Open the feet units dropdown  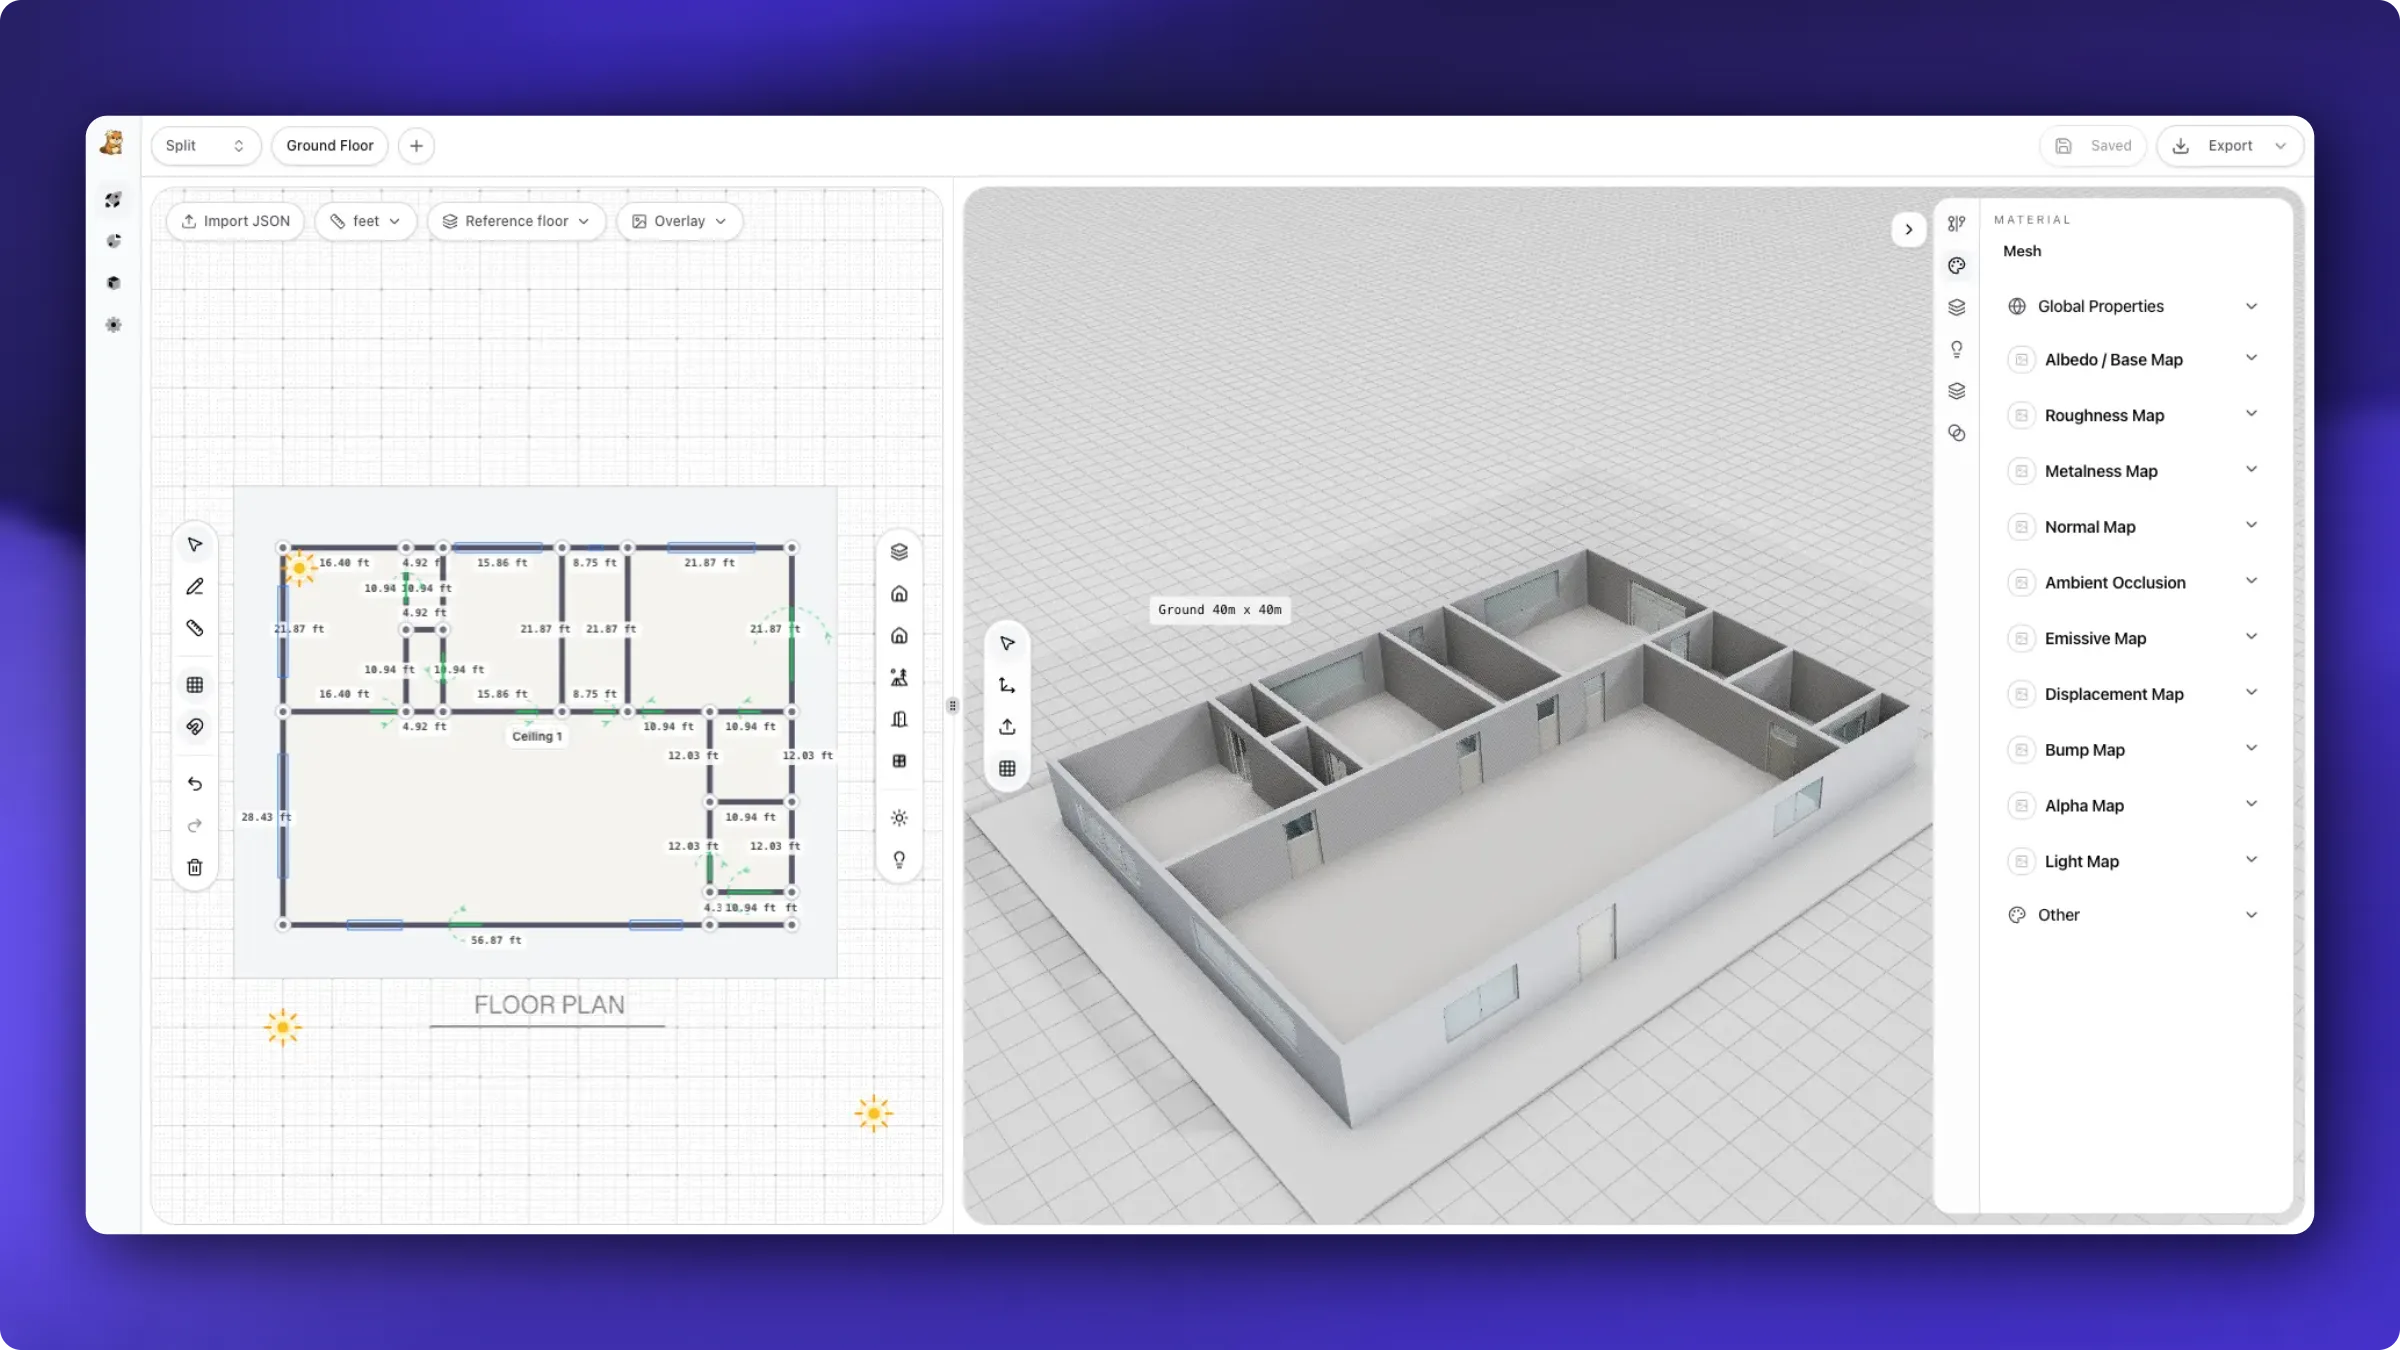coord(365,221)
